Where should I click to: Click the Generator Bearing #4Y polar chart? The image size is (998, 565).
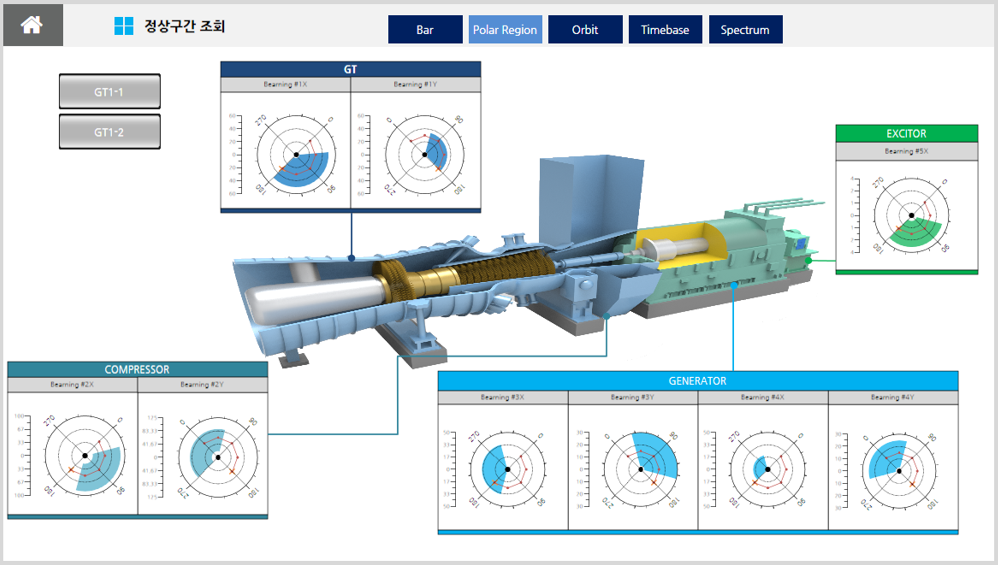[x=897, y=469]
